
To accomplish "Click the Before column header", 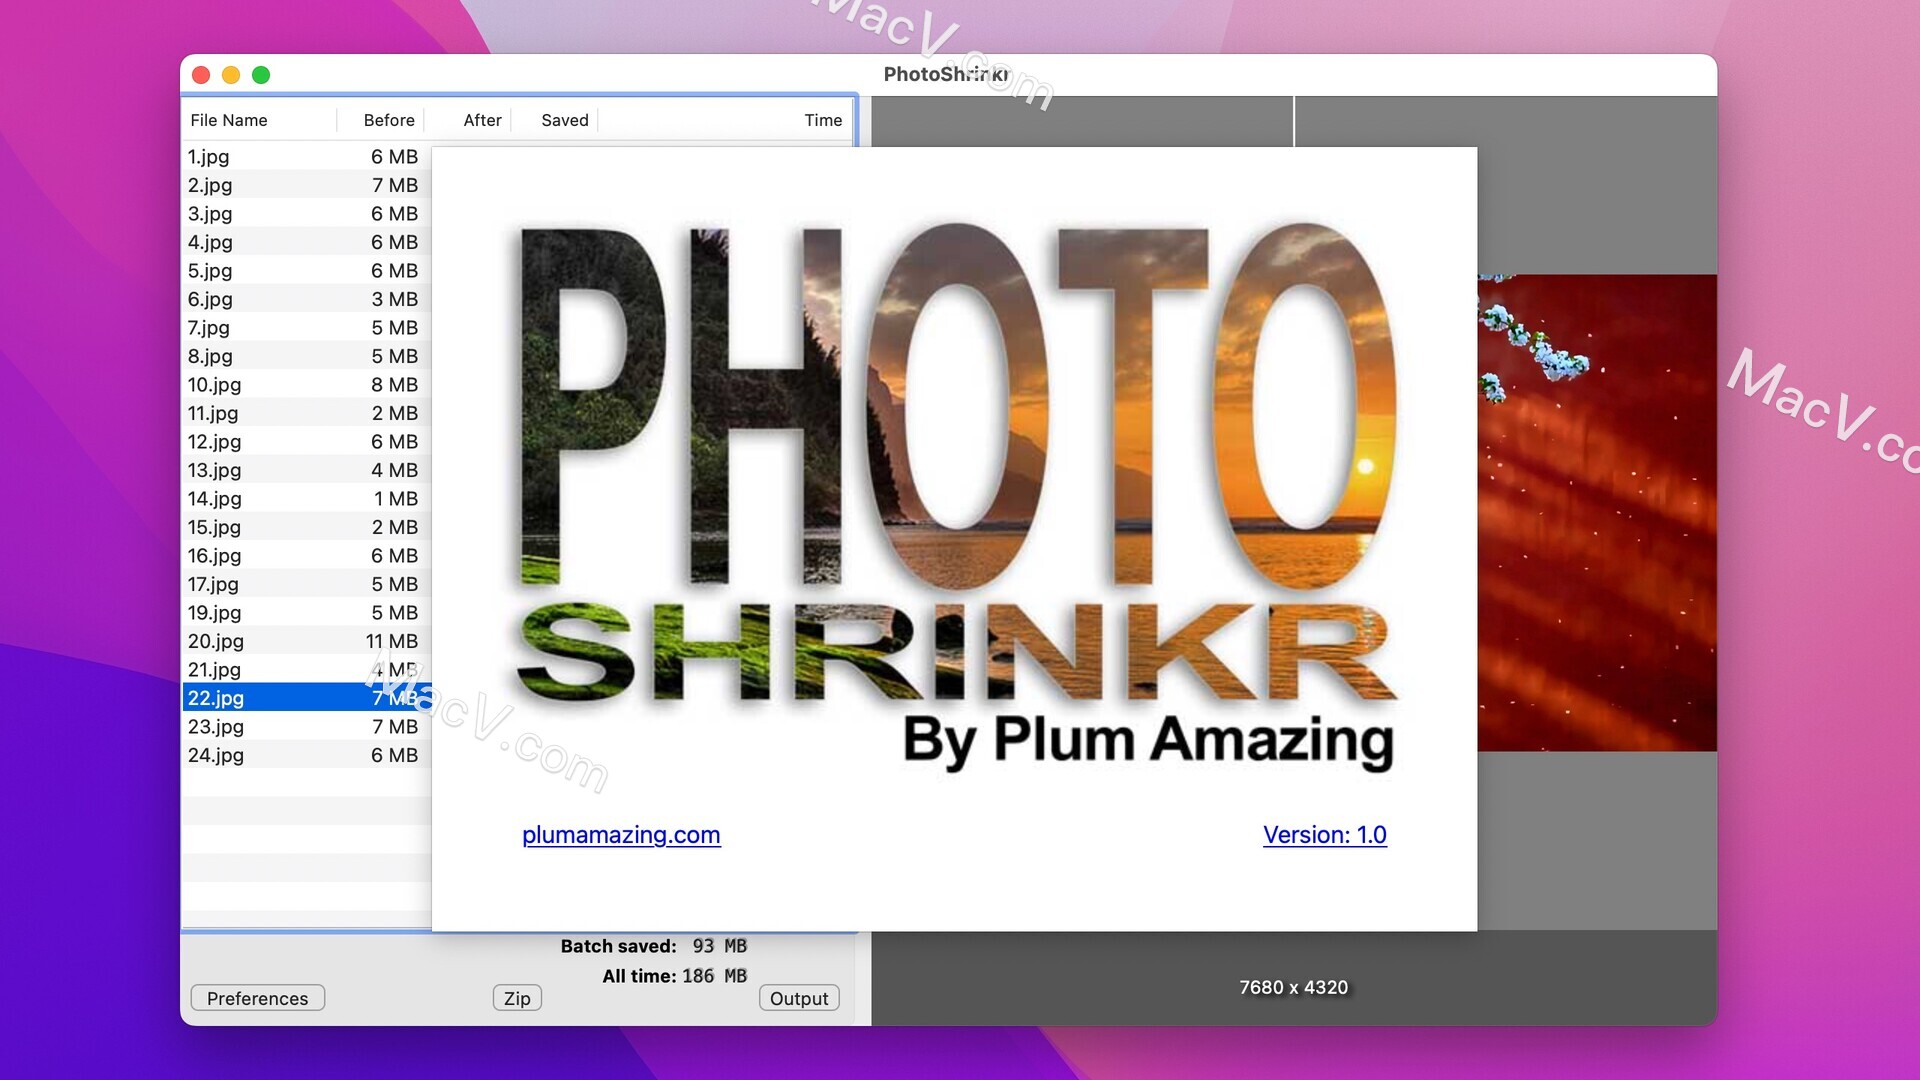I will click(389, 120).
